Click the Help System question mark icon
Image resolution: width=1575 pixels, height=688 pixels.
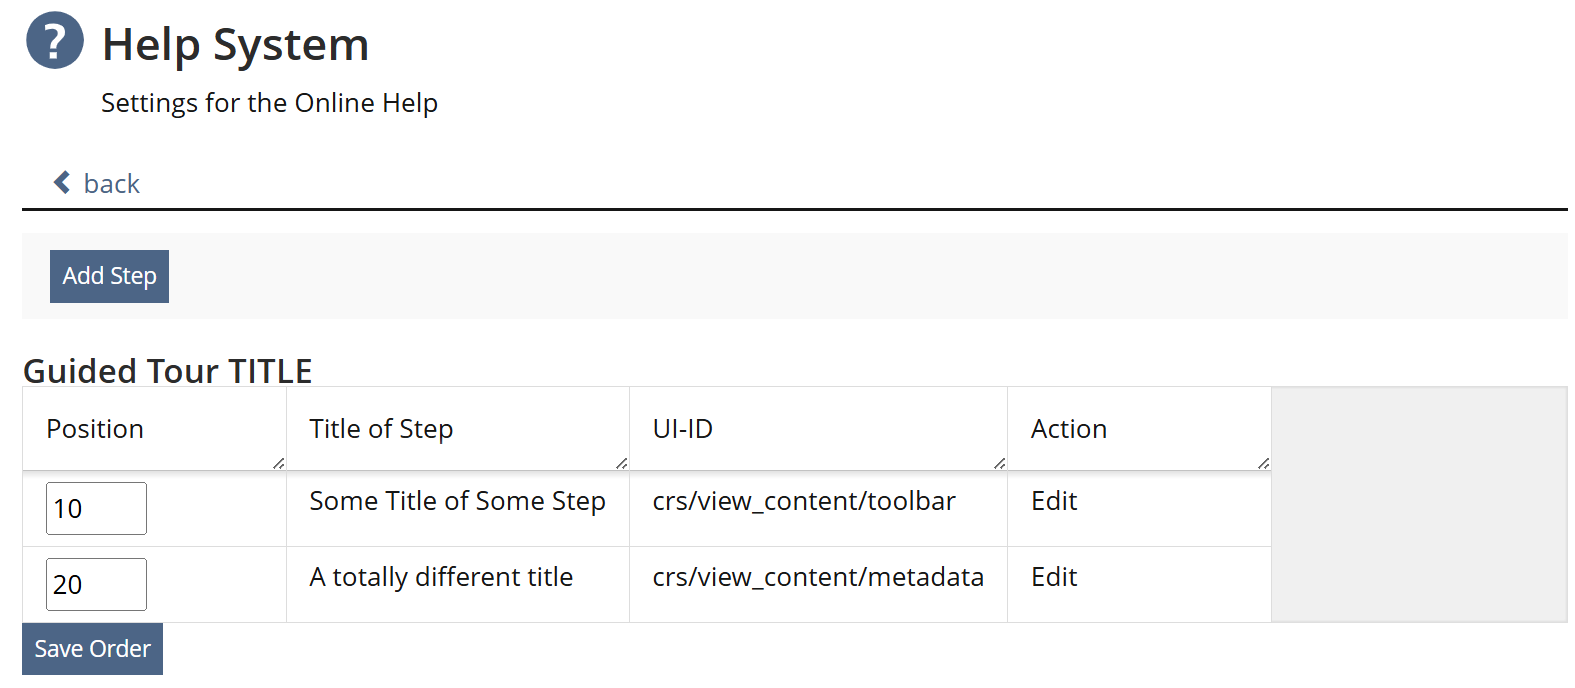tap(55, 41)
